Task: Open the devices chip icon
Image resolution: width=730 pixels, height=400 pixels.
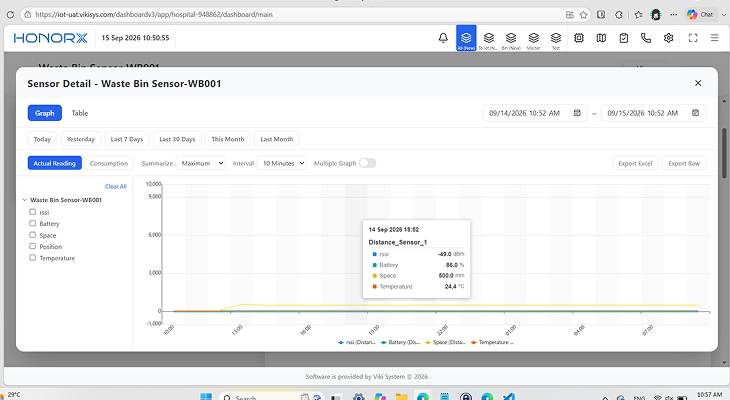Action: point(579,38)
